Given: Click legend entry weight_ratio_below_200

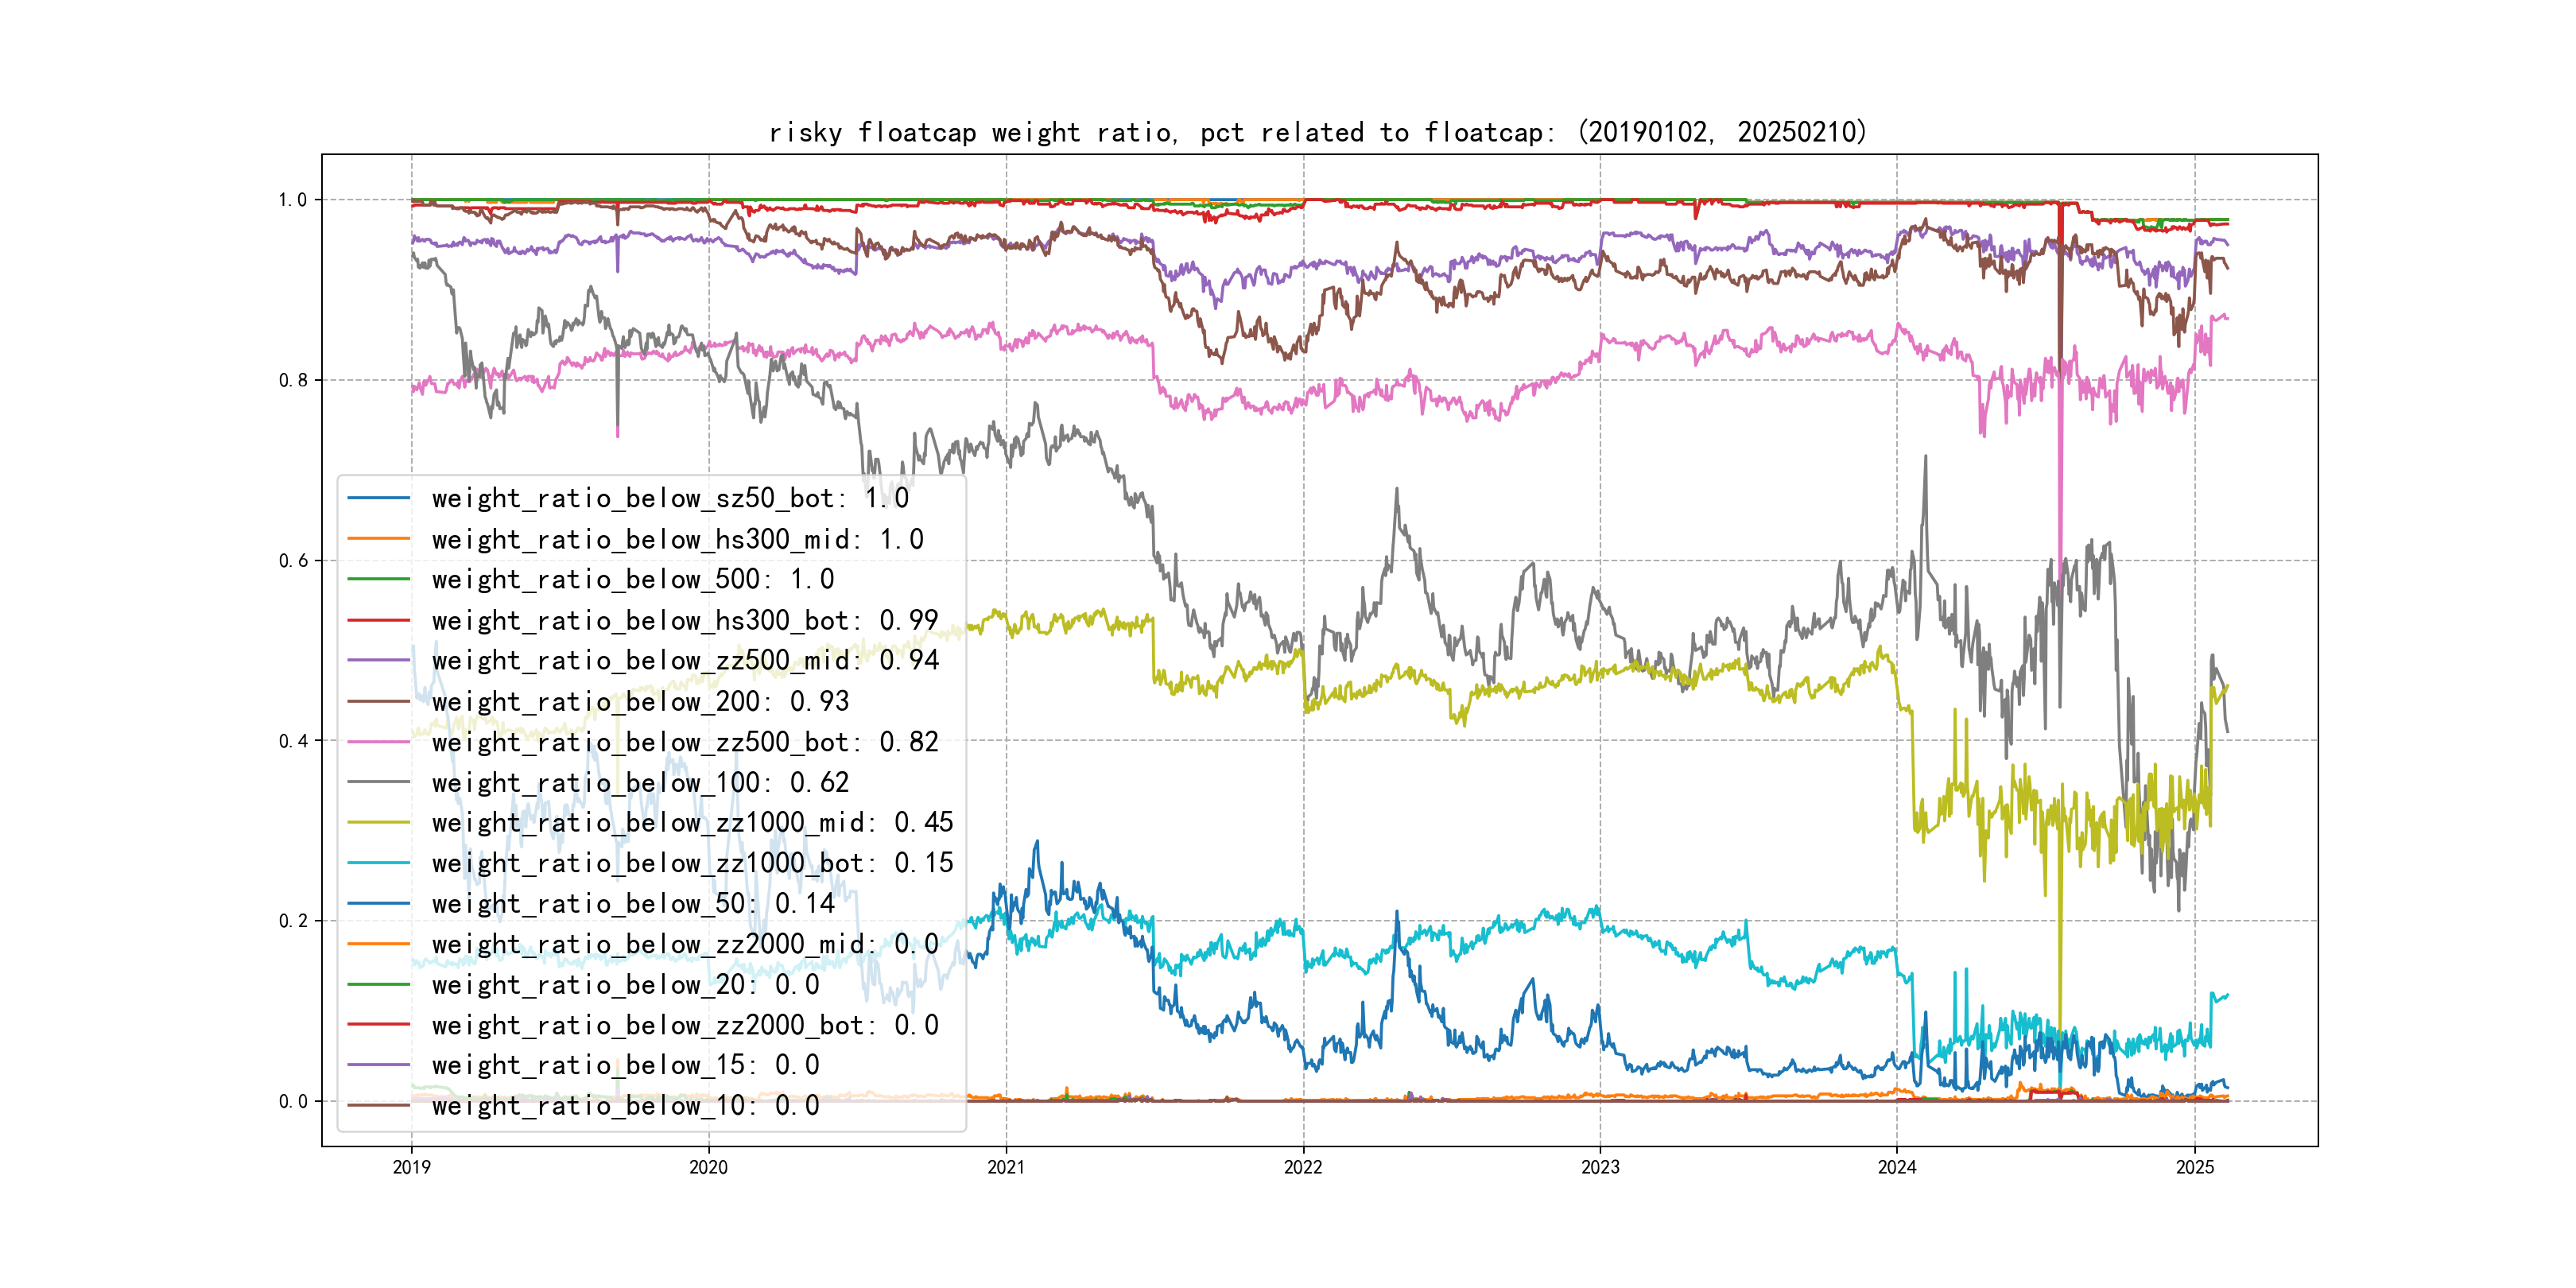Looking at the screenshot, I should (640, 701).
